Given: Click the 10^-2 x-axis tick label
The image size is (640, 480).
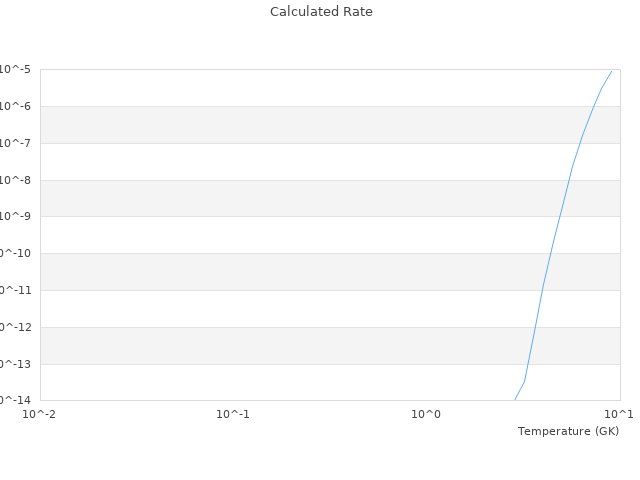Looking at the screenshot, I should 40,414.
